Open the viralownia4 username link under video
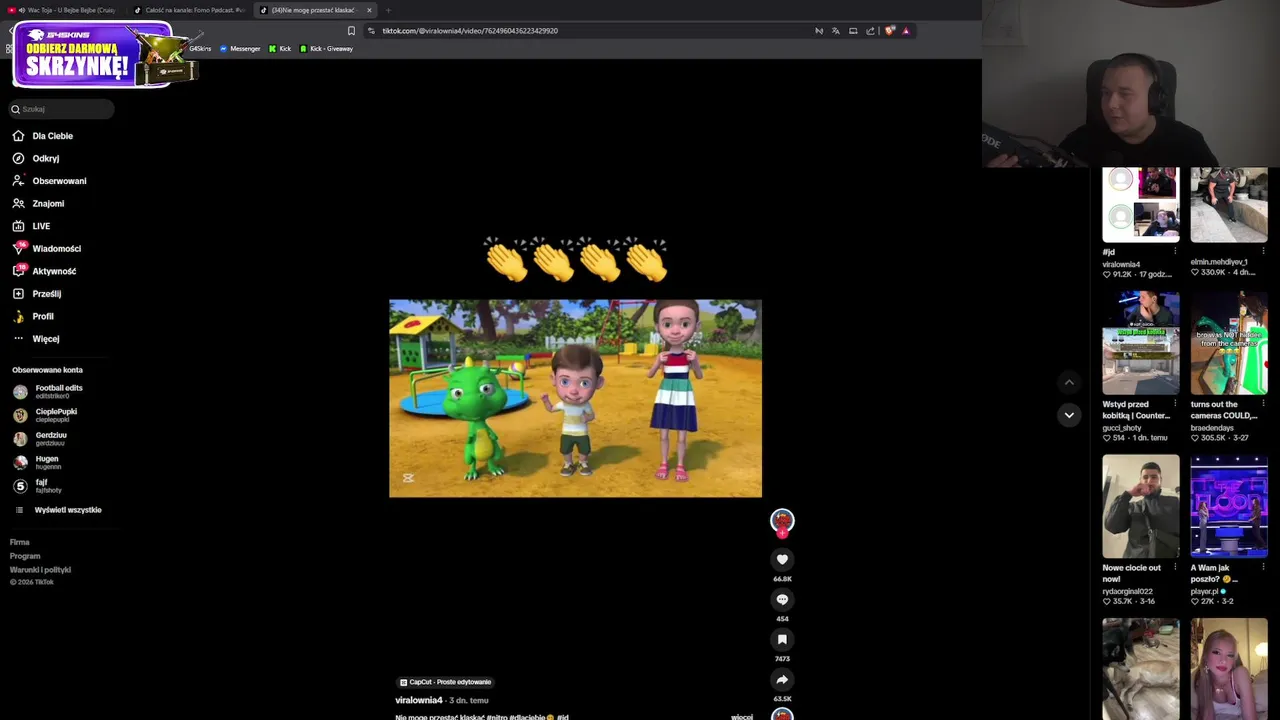The width and height of the screenshot is (1280, 720). coord(419,700)
